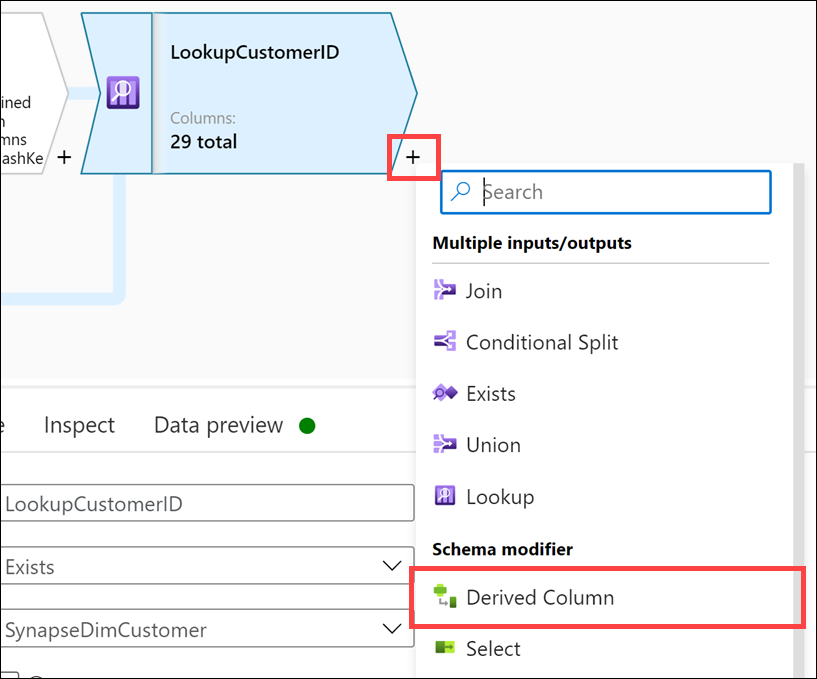Click the plus after the previous transformation
Viewport: 817px width, 679px height.
click(64, 157)
